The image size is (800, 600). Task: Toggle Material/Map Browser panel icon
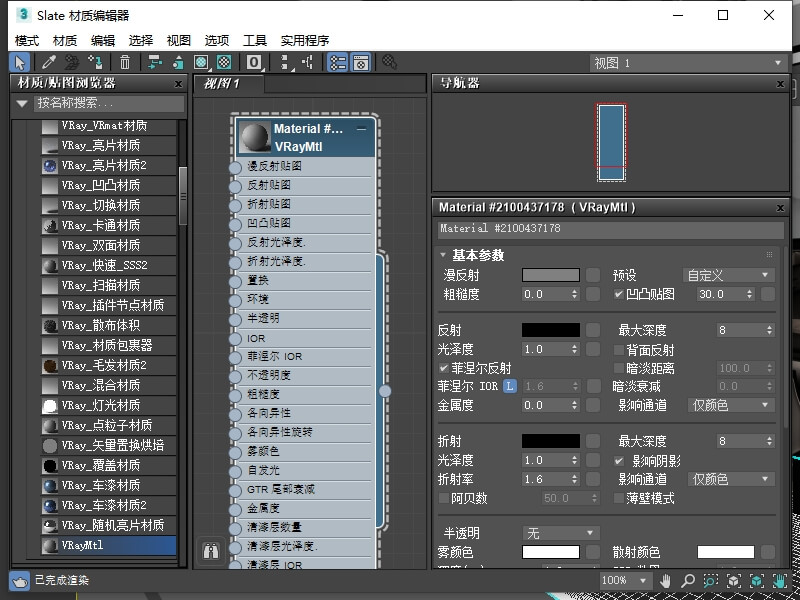[338, 63]
